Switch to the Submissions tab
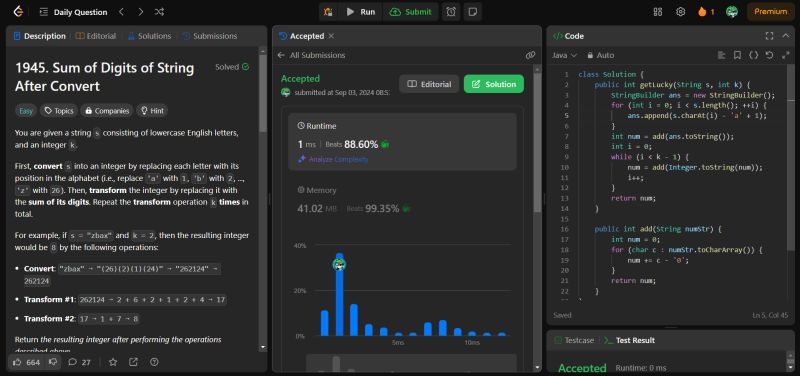 click(210, 36)
